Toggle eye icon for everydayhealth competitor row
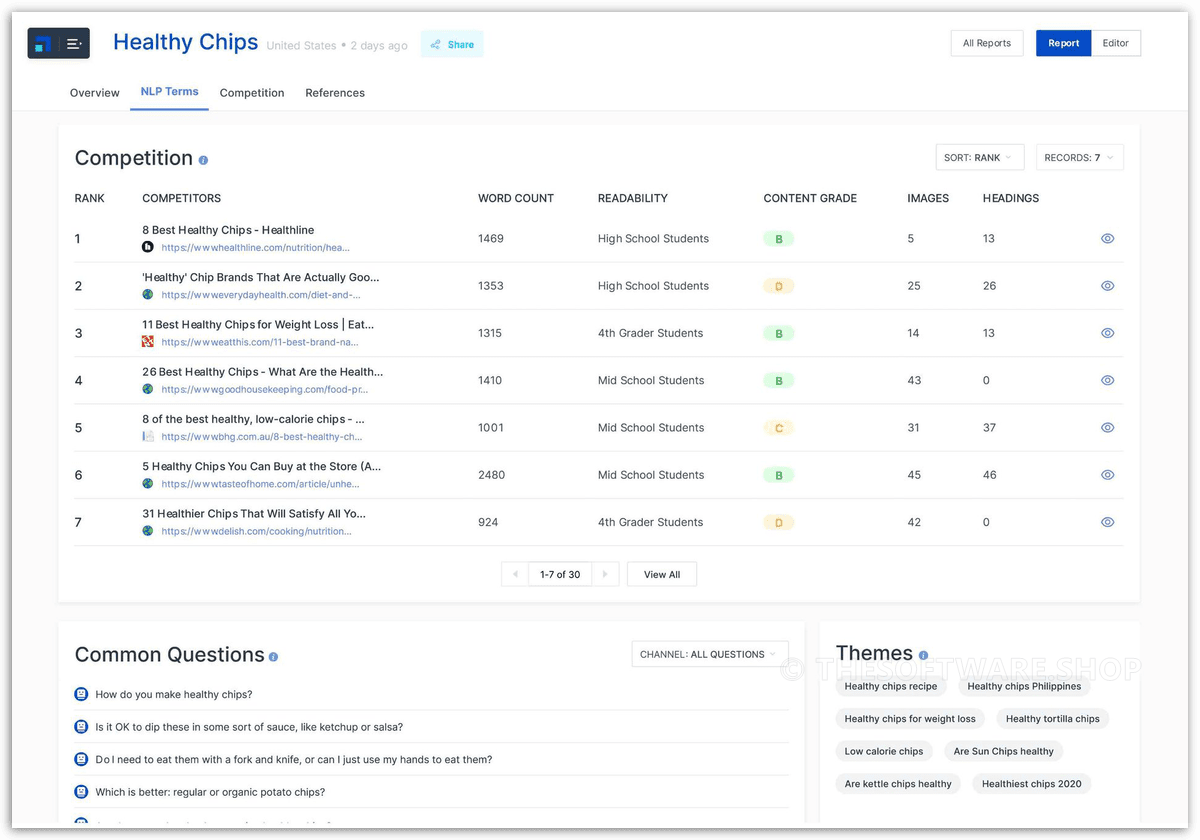The image size is (1200, 840). pyautogui.click(x=1107, y=286)
